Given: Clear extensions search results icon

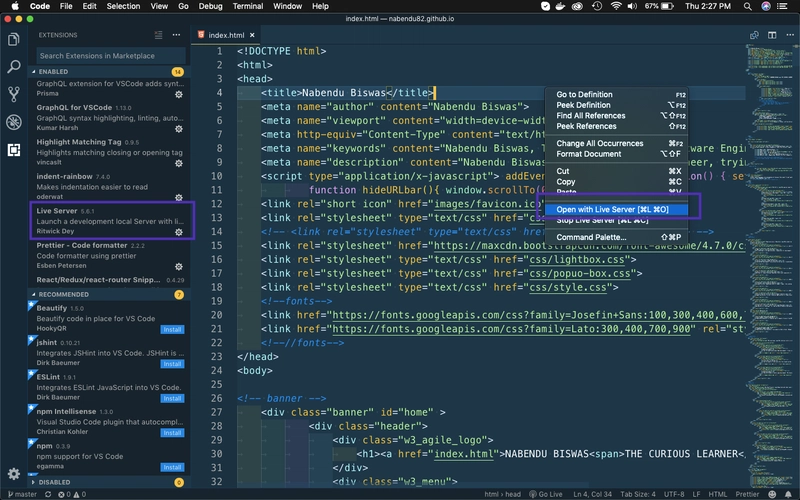Looking at the screenshot, I should 159,35.
